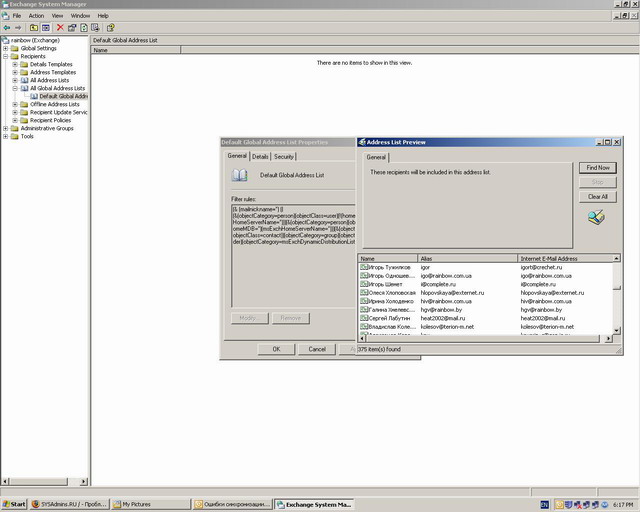Click the contact icon beside Игорь Тужилков

364,267
